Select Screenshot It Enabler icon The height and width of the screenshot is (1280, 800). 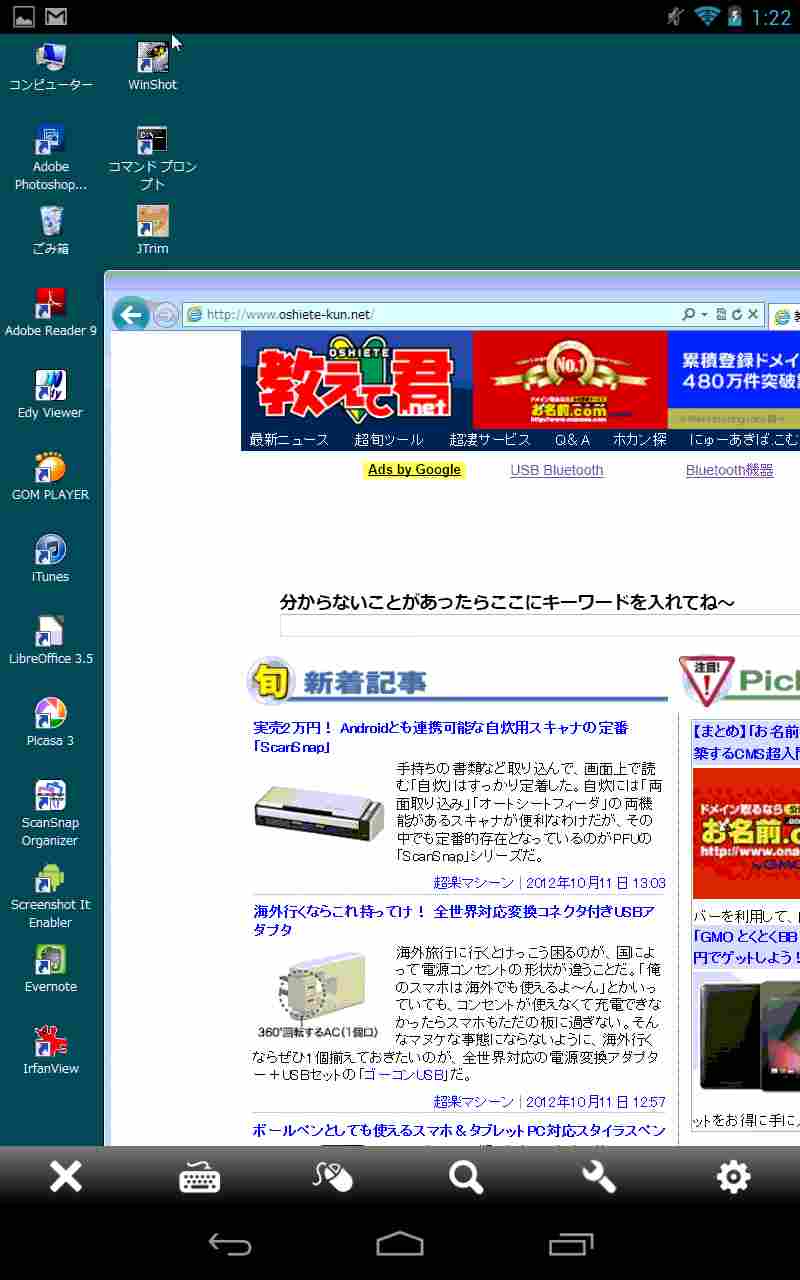(x=51, y=896)
